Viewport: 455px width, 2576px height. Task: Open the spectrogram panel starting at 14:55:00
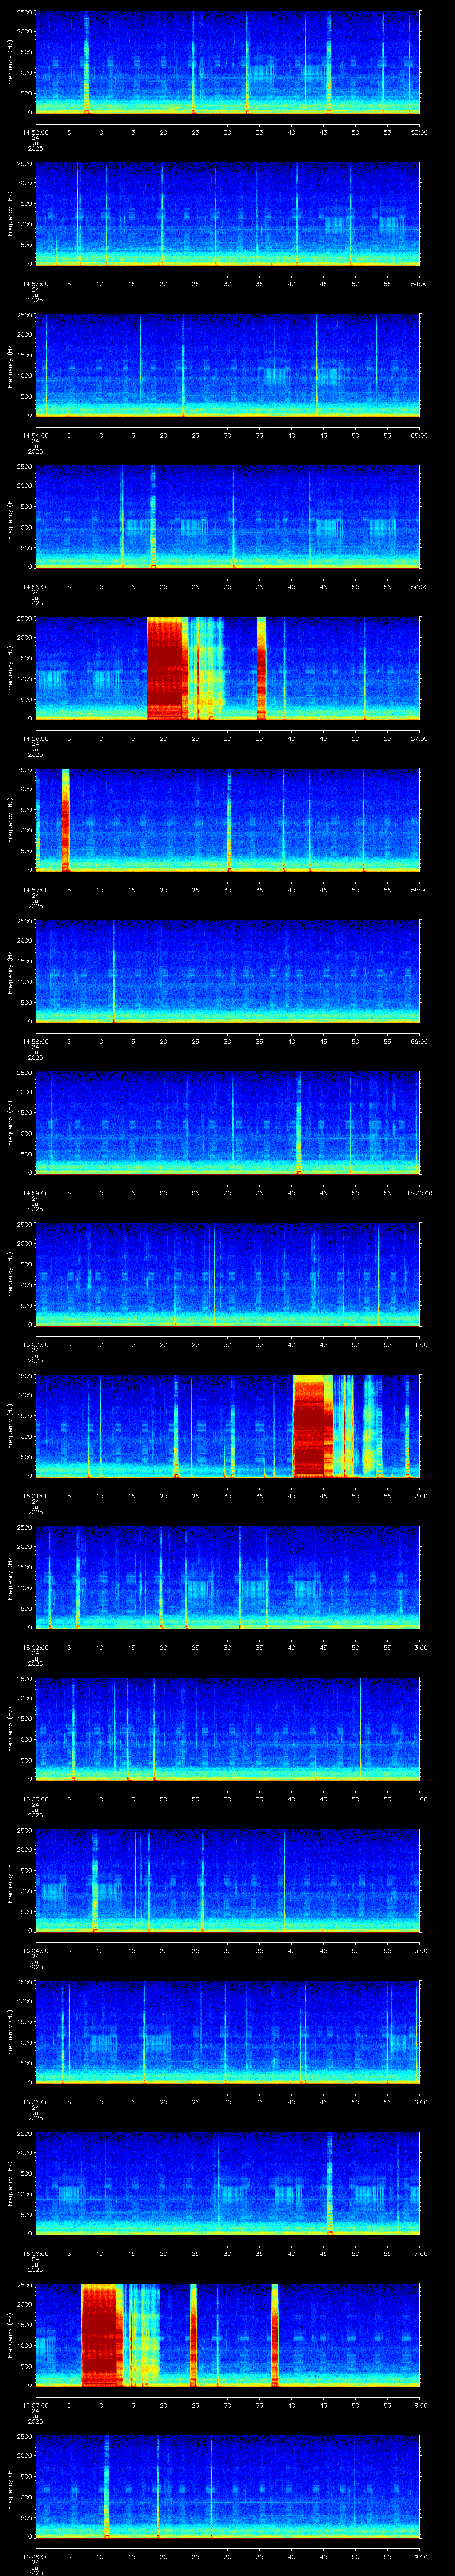tap(228, 516)
